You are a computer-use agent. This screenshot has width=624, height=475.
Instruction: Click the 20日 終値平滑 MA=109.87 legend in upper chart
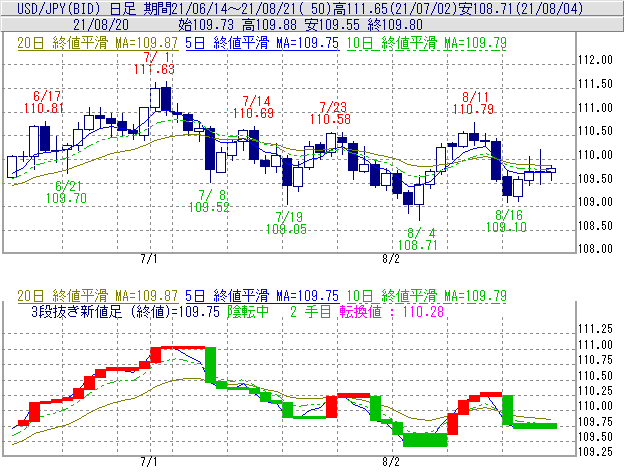pos(98,43)
